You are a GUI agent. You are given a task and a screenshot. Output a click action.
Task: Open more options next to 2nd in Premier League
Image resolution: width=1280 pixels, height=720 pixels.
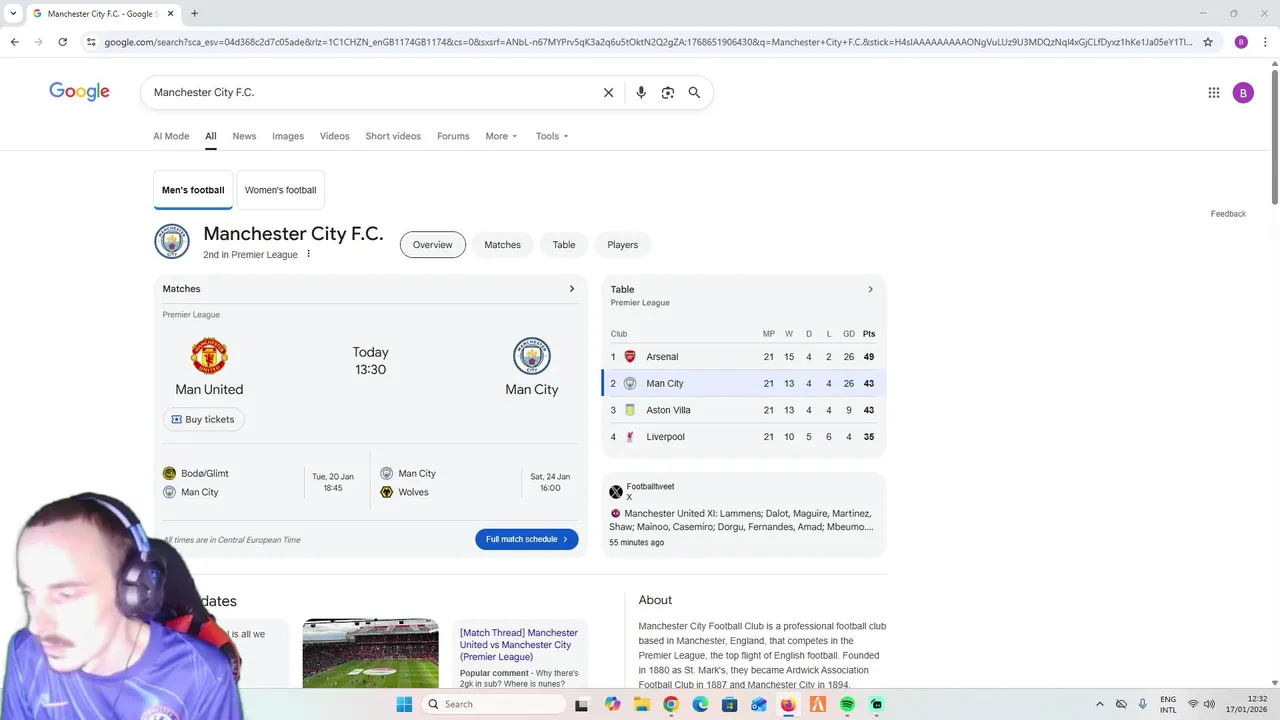click(x=308, y=254)
